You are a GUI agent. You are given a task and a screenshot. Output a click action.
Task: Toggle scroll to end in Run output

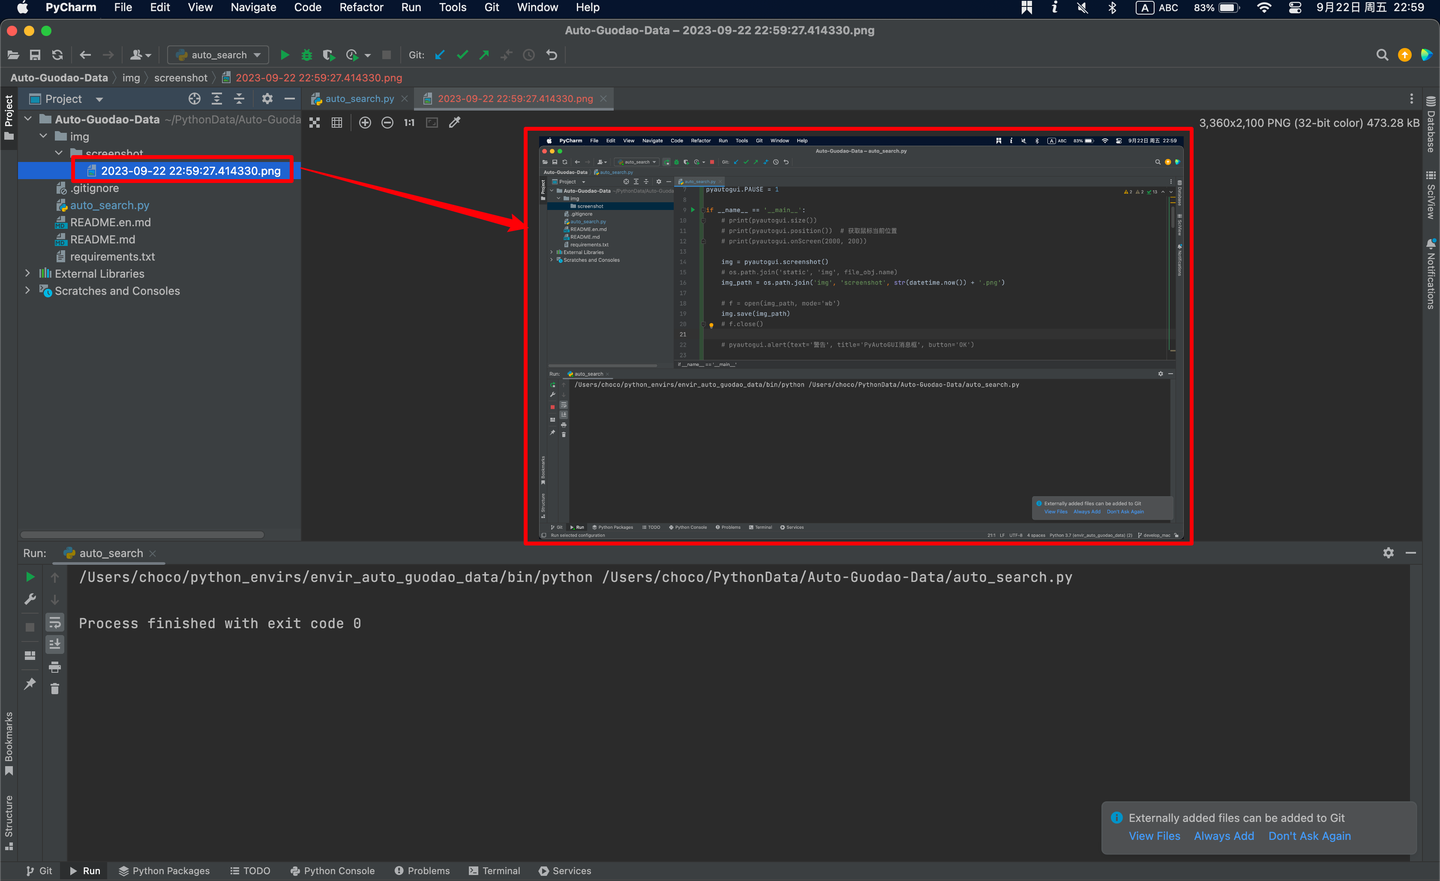click(55, 643)
